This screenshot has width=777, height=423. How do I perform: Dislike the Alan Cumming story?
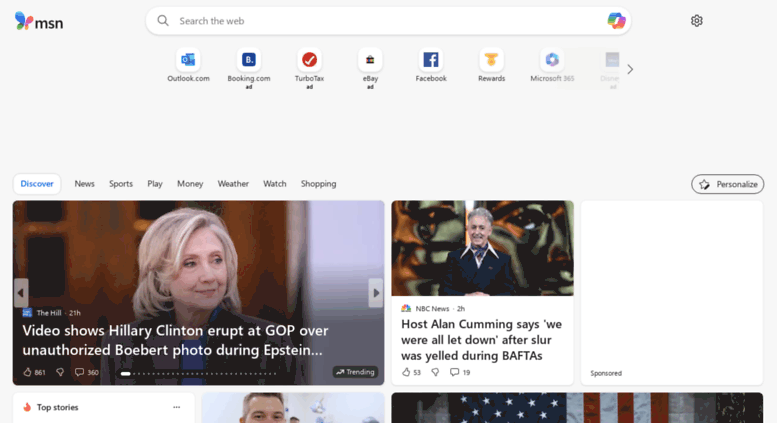point(435,372)
